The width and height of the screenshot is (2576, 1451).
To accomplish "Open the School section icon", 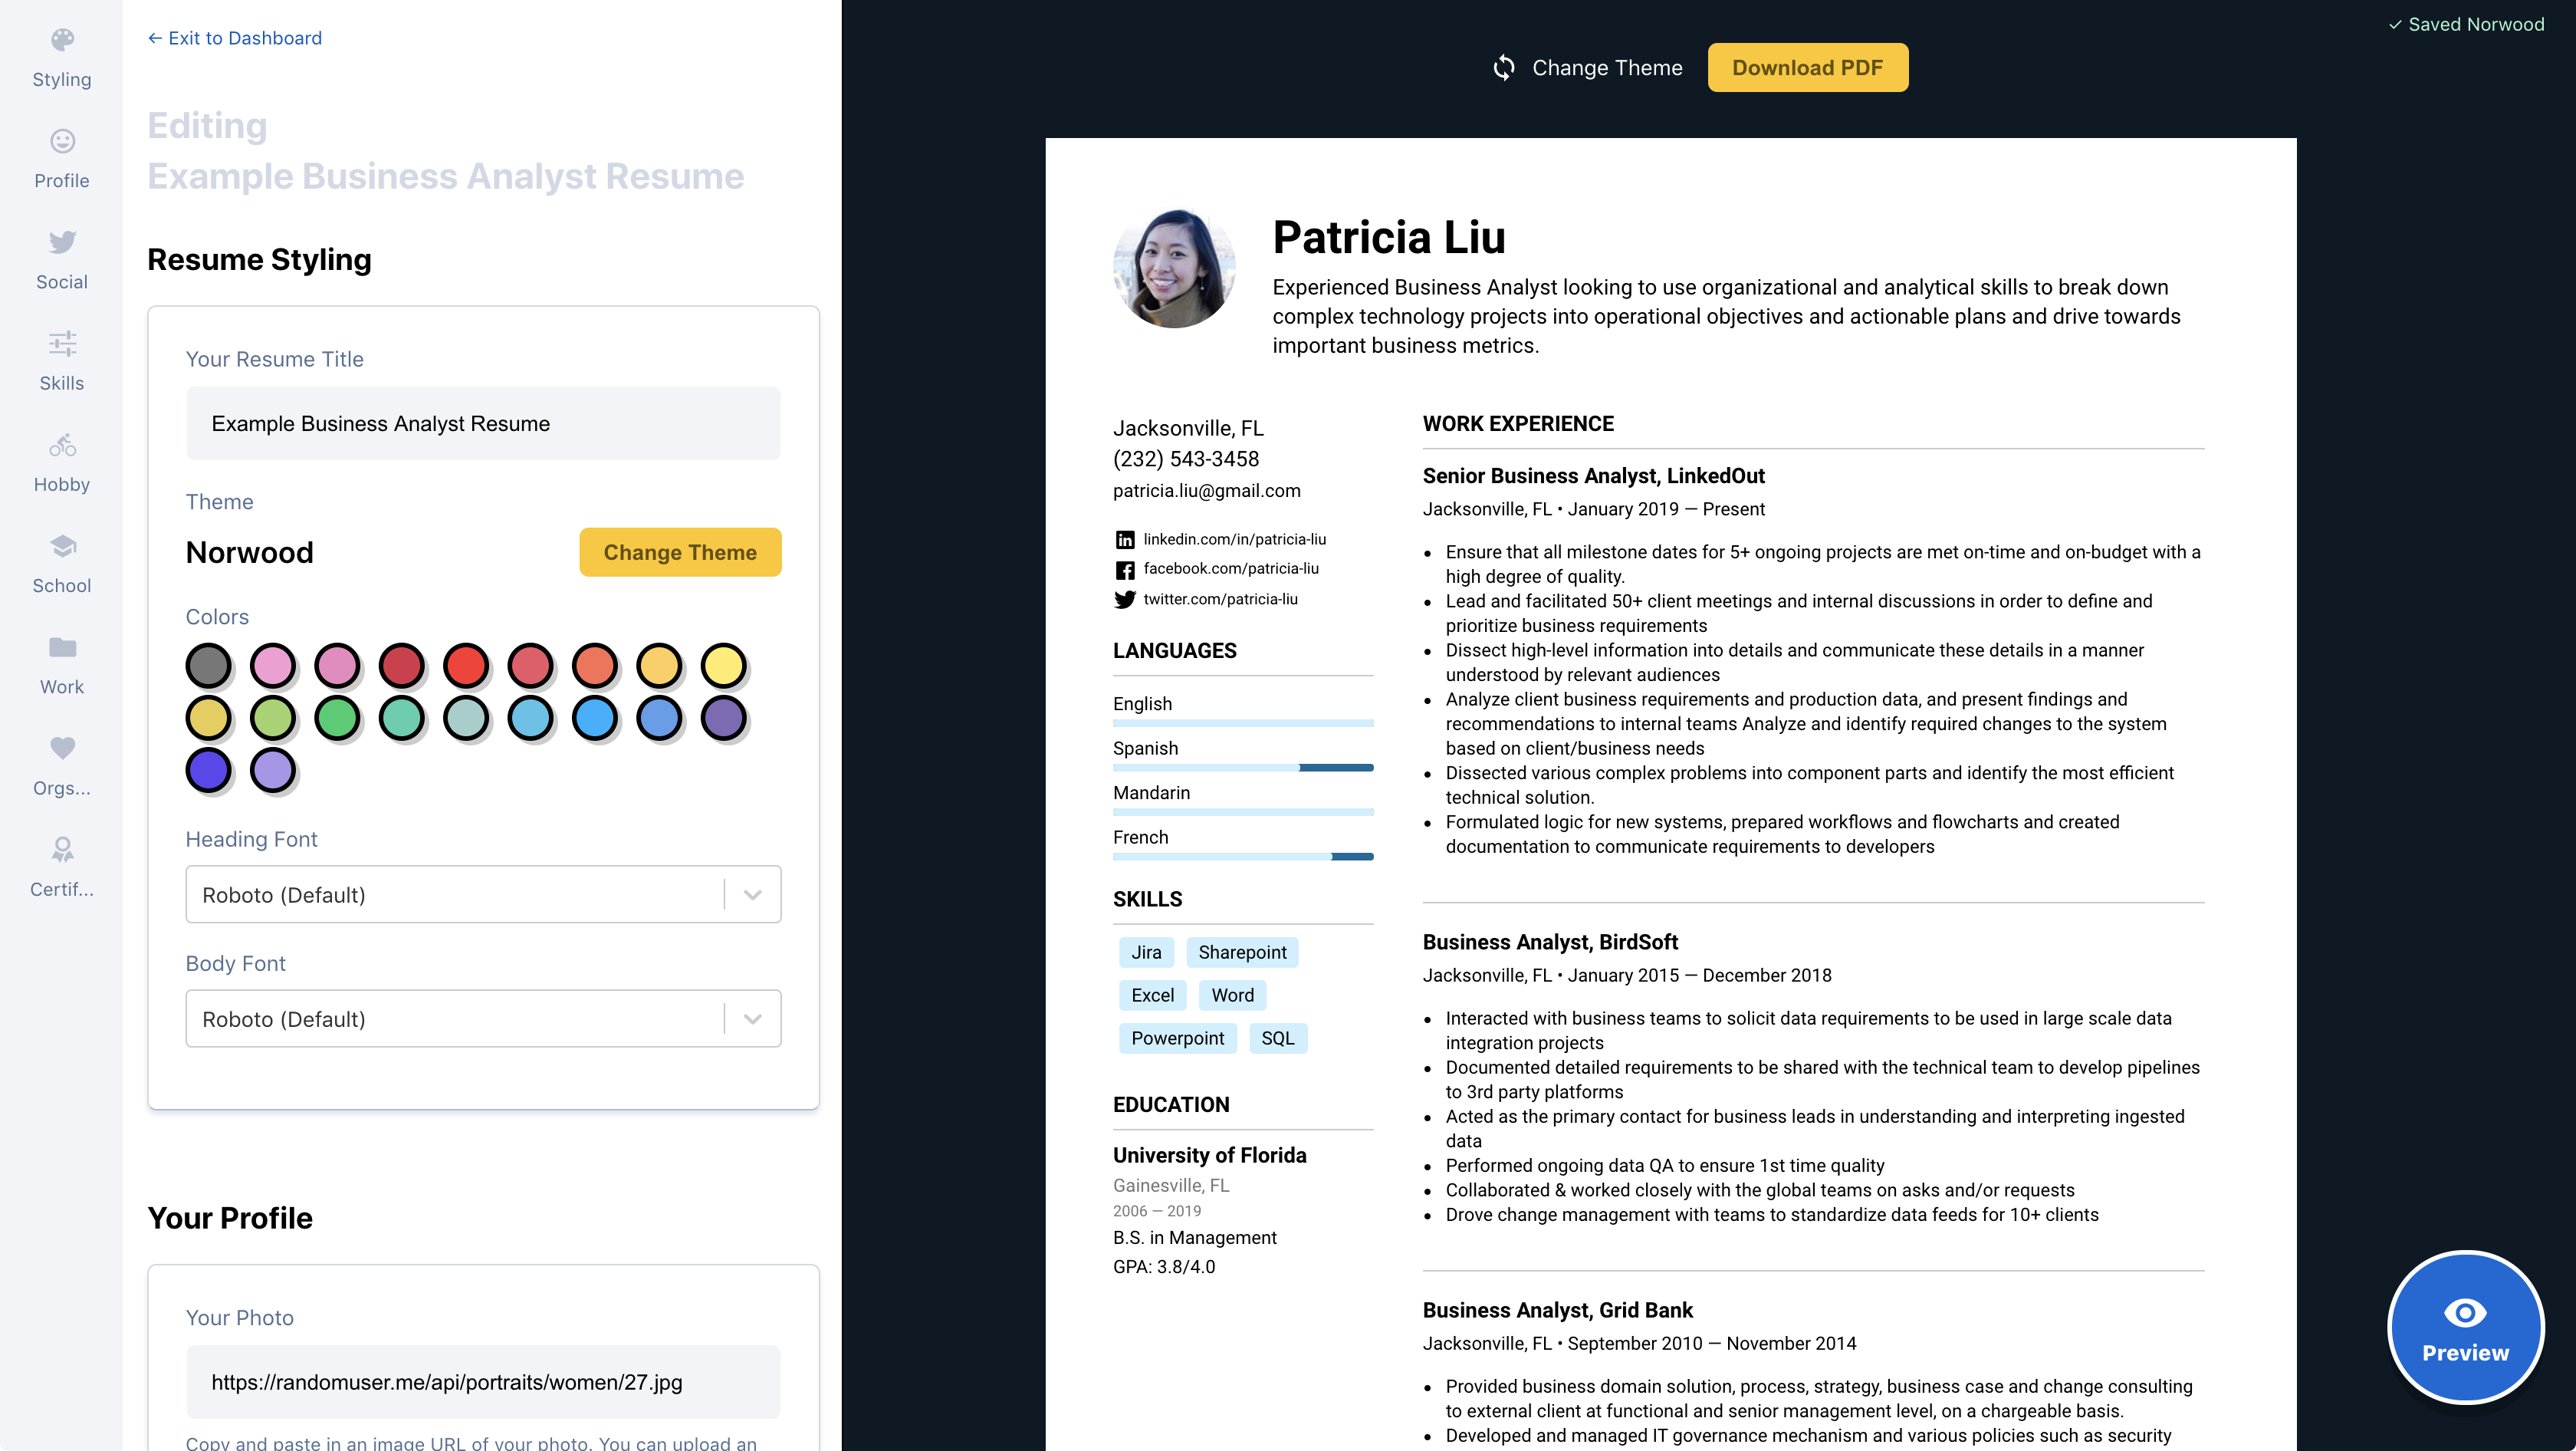I will 62,562.
